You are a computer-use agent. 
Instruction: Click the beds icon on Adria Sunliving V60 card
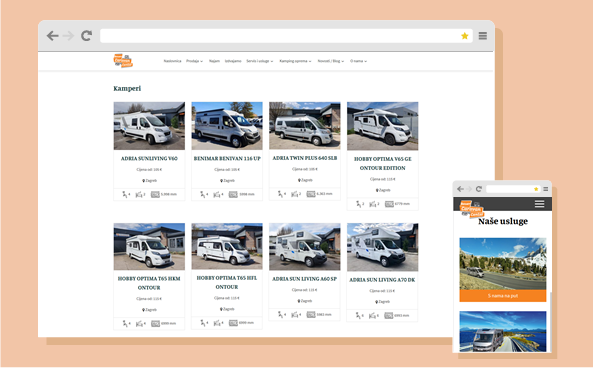point(139,195)
